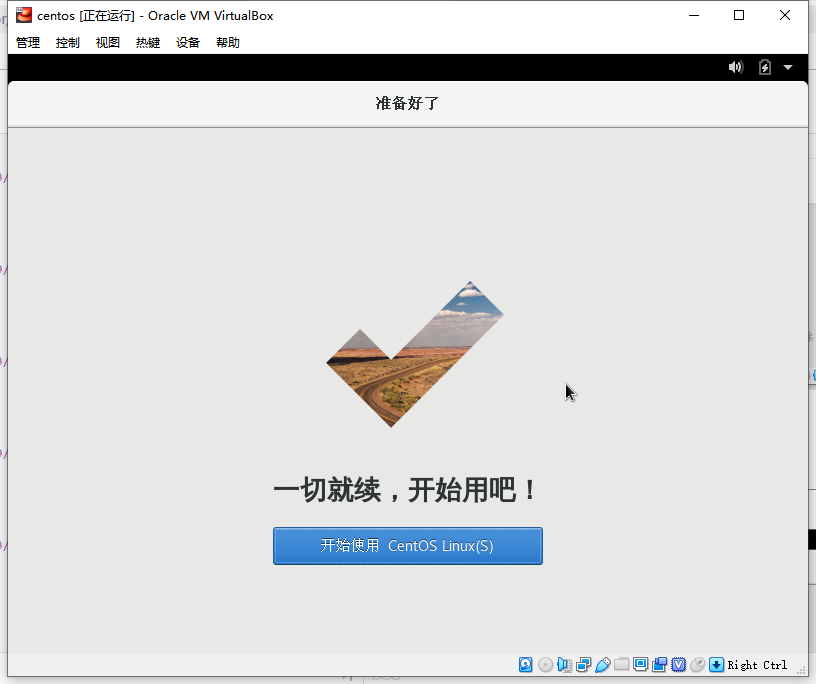Minimize the VirtualBox window
Screen dimensions: 816x684
[x=694, y=15]
